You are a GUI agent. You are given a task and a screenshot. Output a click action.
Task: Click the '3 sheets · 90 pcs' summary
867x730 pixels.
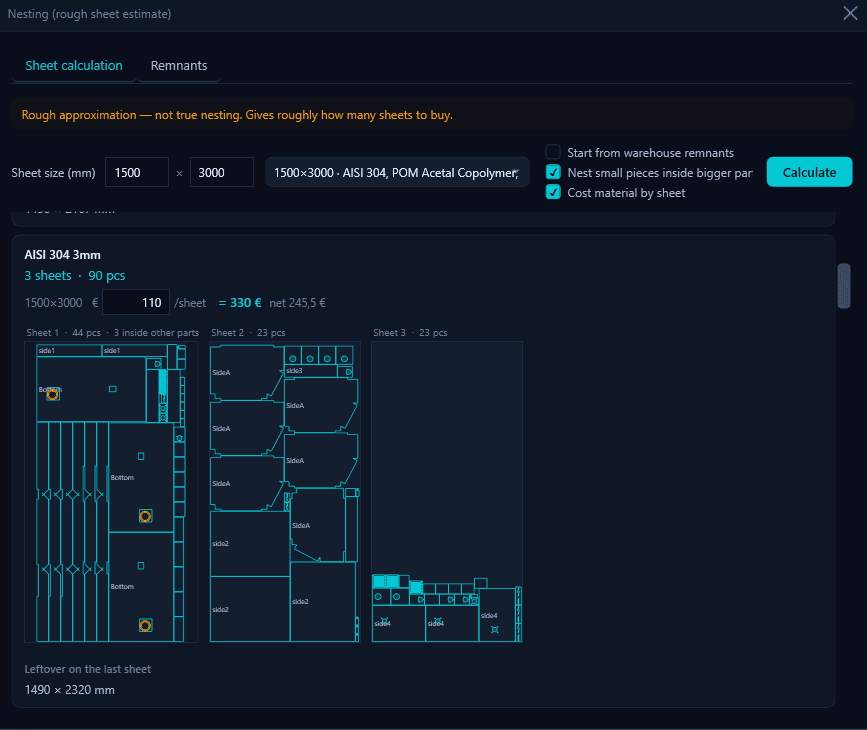tap(75, 275)
